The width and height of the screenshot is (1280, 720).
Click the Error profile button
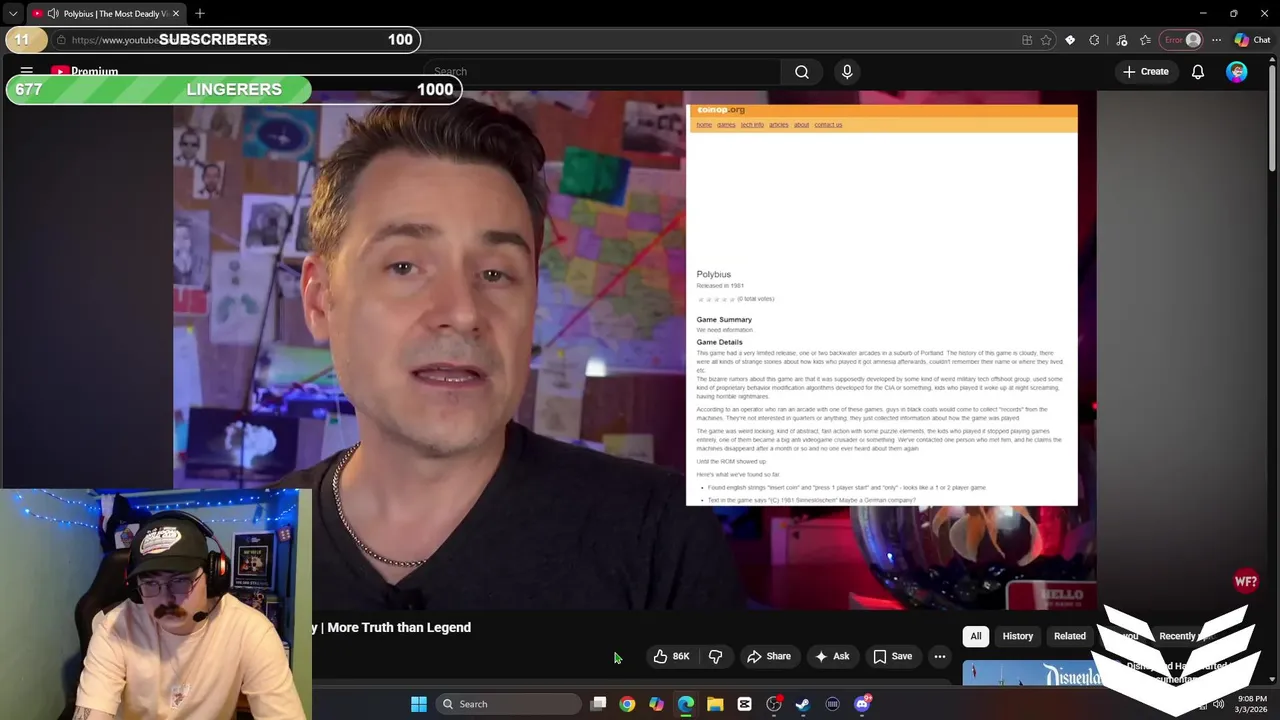point(1182,40)
